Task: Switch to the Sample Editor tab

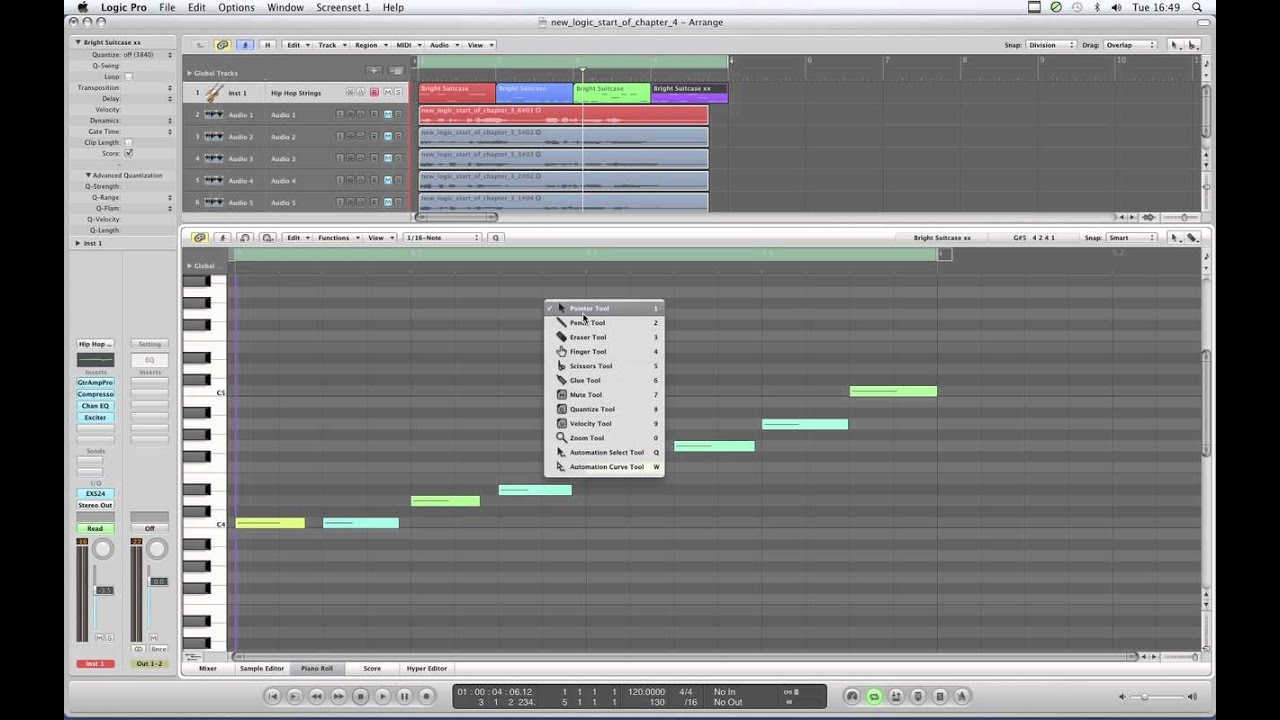Action: pos(262,668)
